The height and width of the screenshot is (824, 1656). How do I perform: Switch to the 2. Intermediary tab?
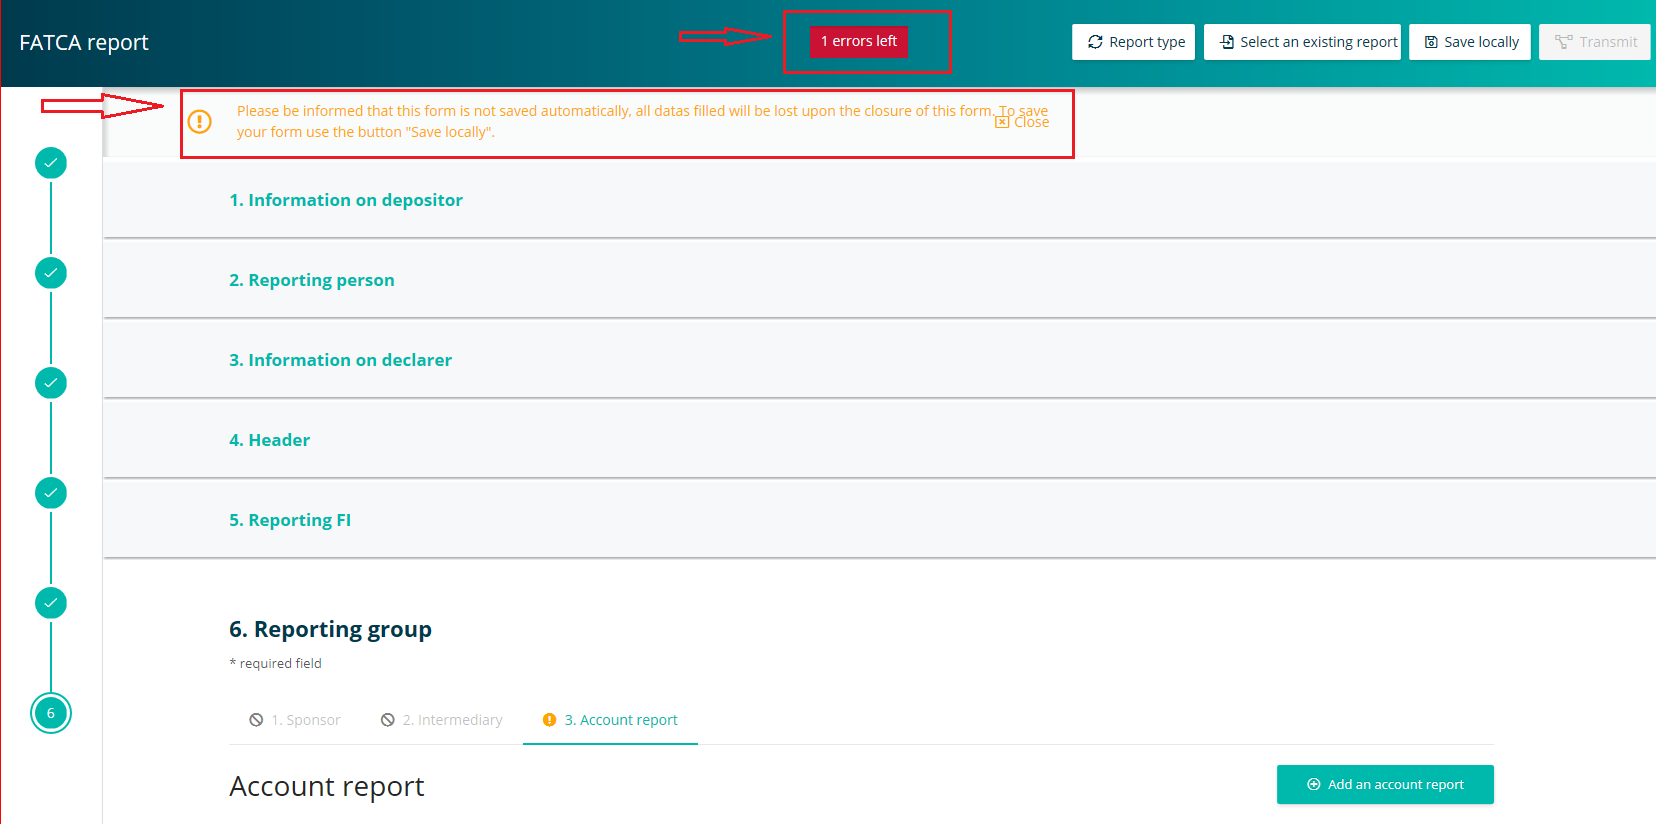click(x=442, y=720)
